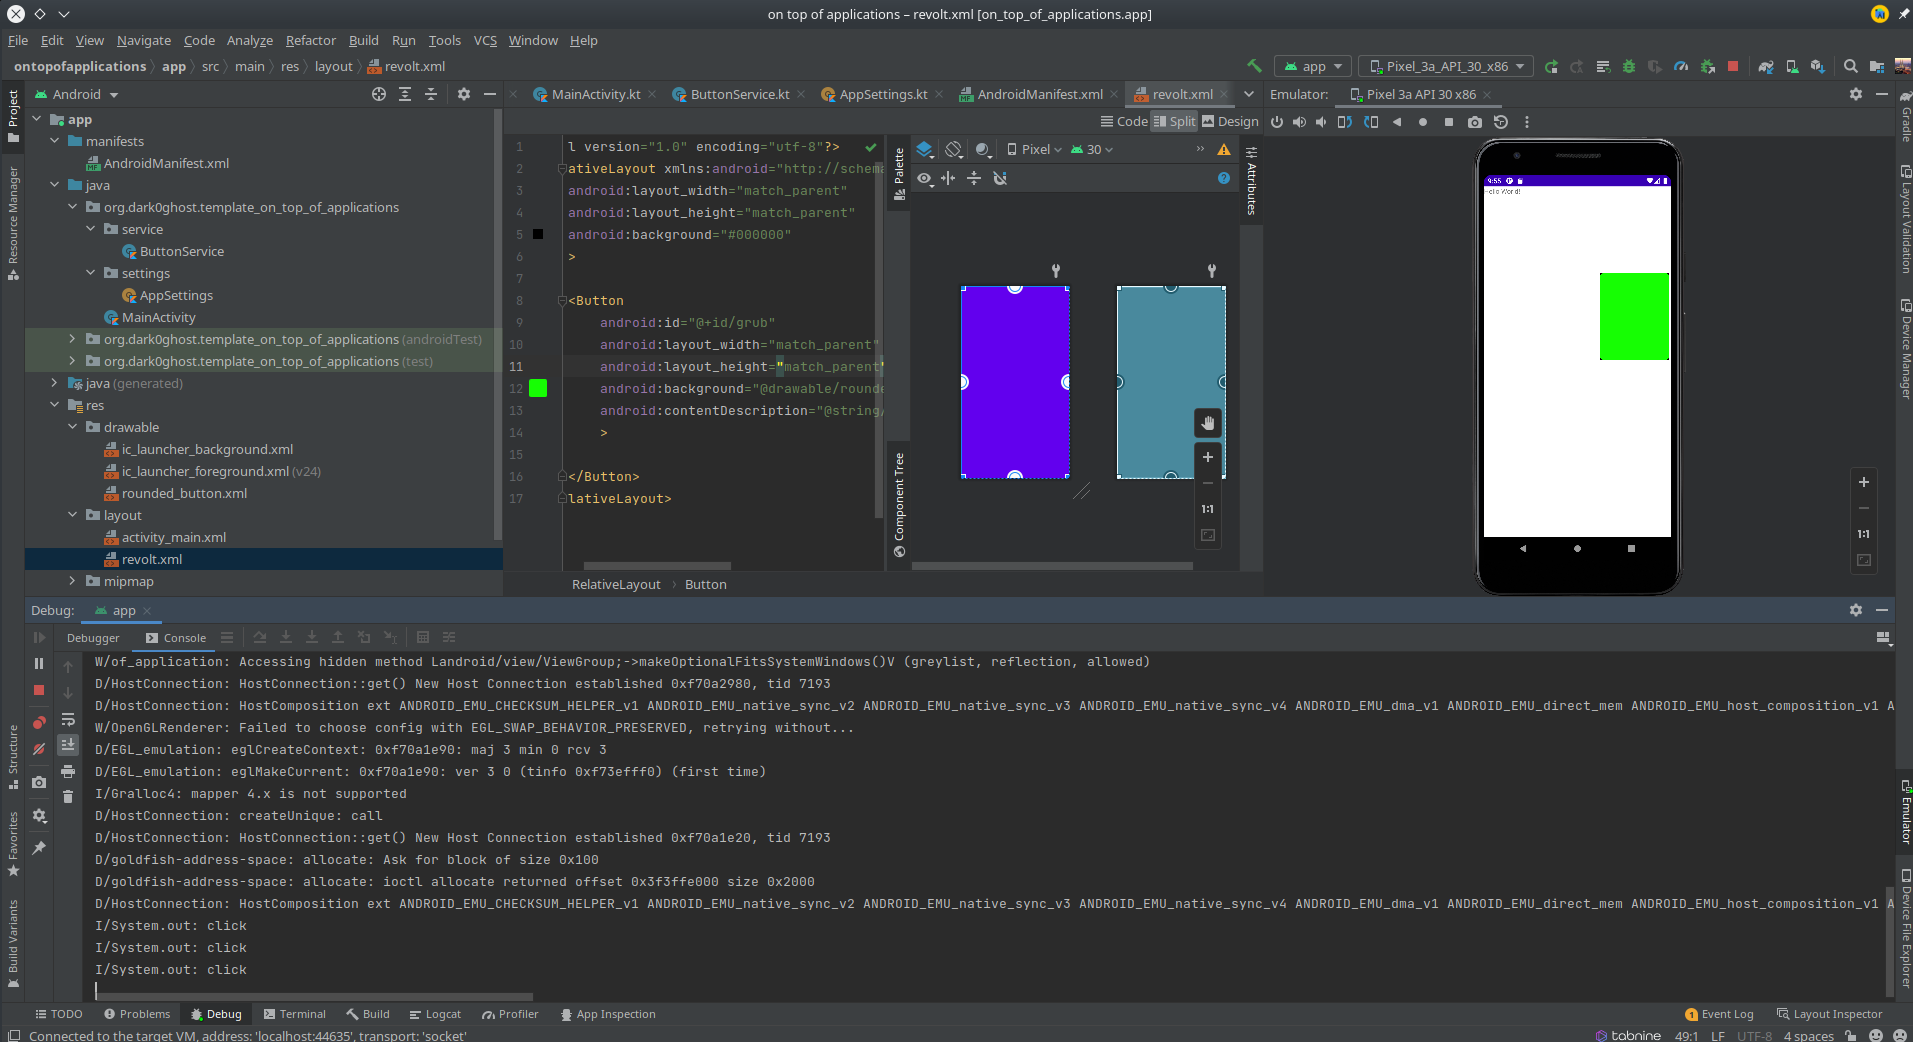Click the Select Opened File target icon
This screenshot has height=1042, width=1913.
click(x=379, y=94)
